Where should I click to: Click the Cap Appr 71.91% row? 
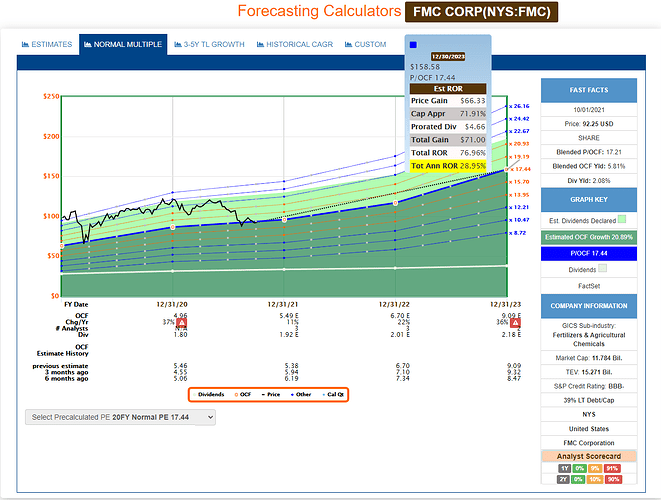448,113
